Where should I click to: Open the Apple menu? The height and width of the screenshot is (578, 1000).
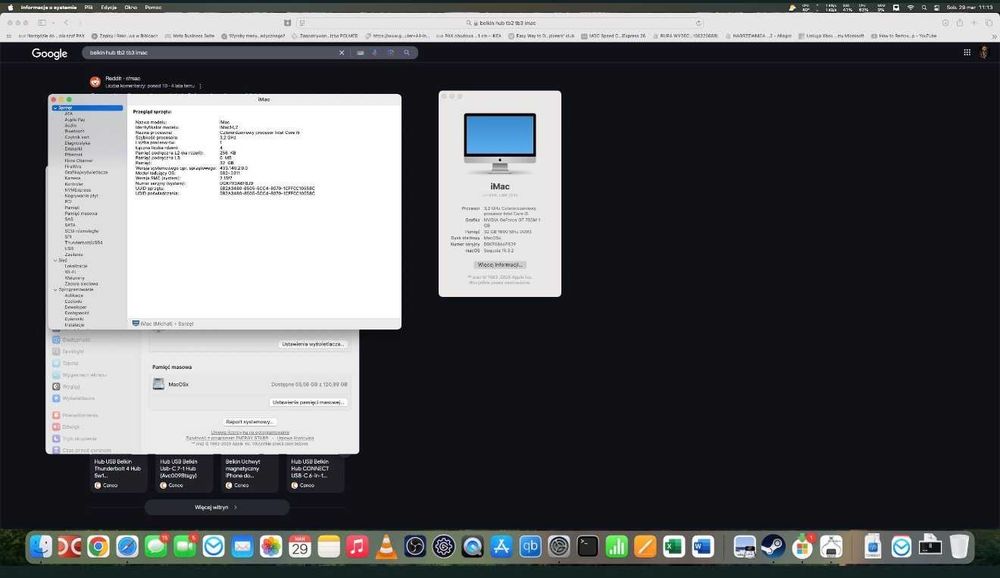pyautogui.click(x=10, y=7)
